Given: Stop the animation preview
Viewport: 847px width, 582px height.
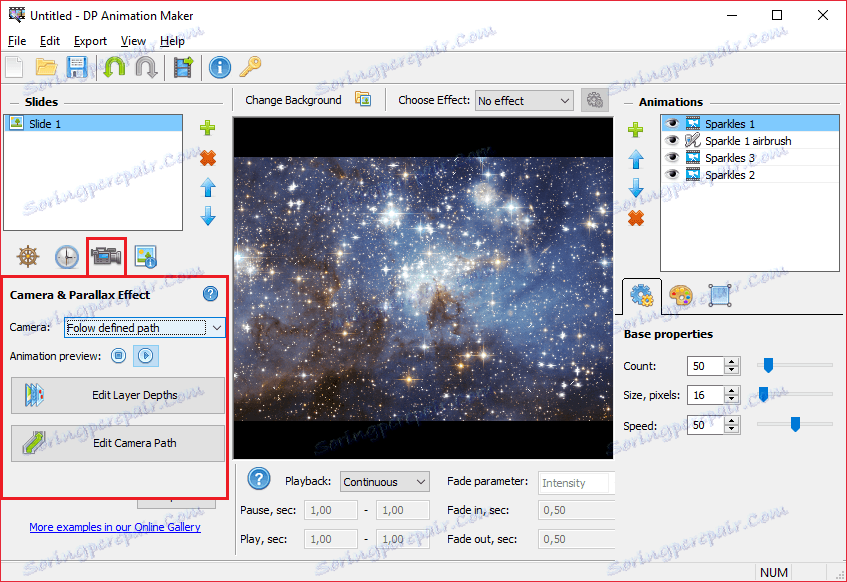Looking at the screenshot, I should [x=118, y=356].
